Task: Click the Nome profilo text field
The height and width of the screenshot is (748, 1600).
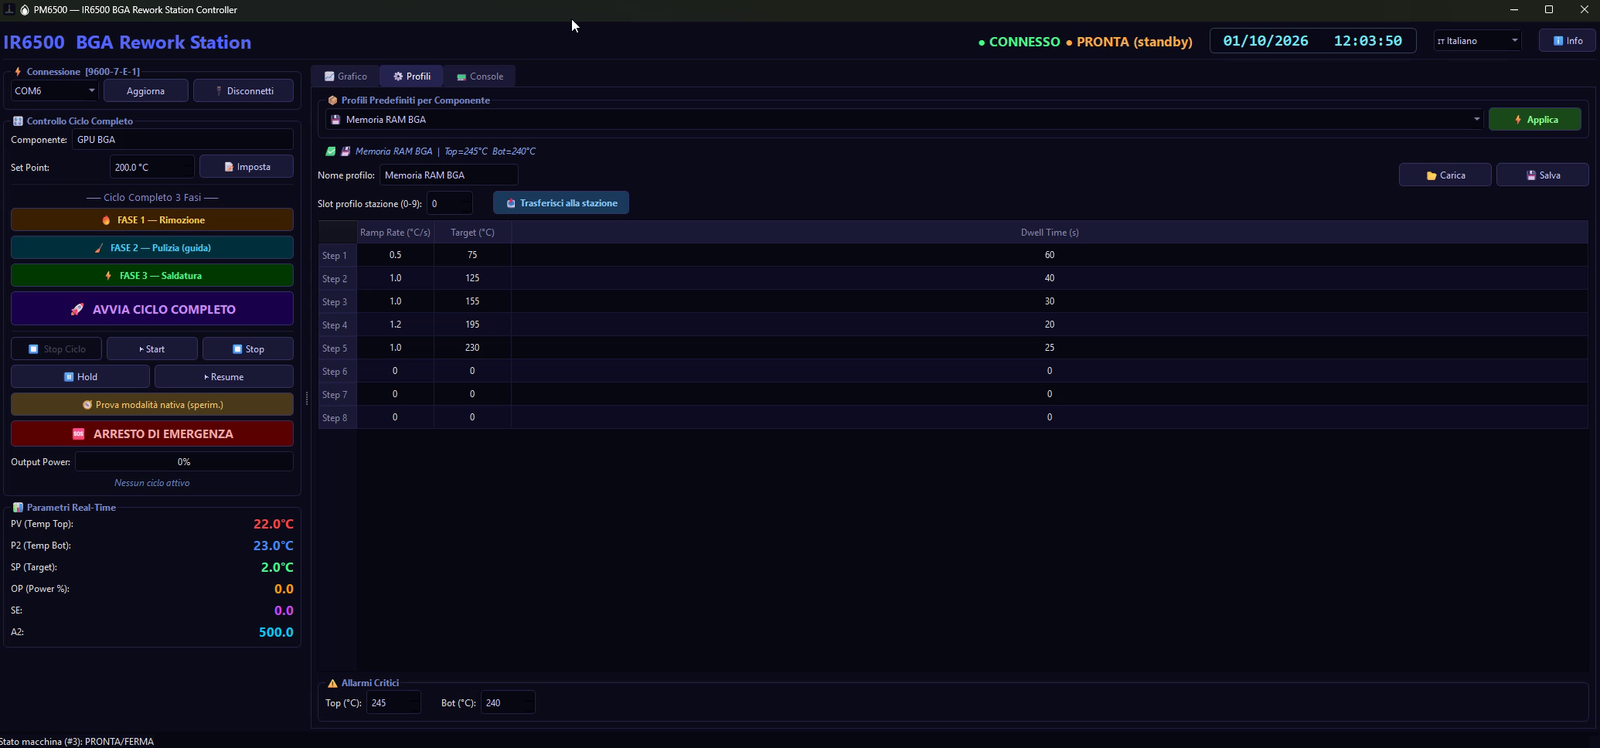Action: (448, 175)
